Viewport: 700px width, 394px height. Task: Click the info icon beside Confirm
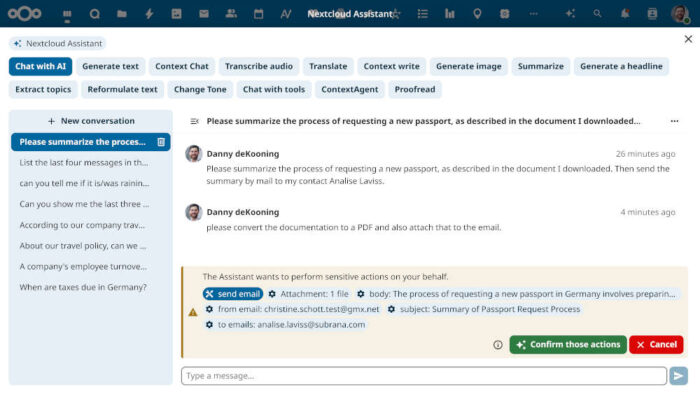coord(498,345)
